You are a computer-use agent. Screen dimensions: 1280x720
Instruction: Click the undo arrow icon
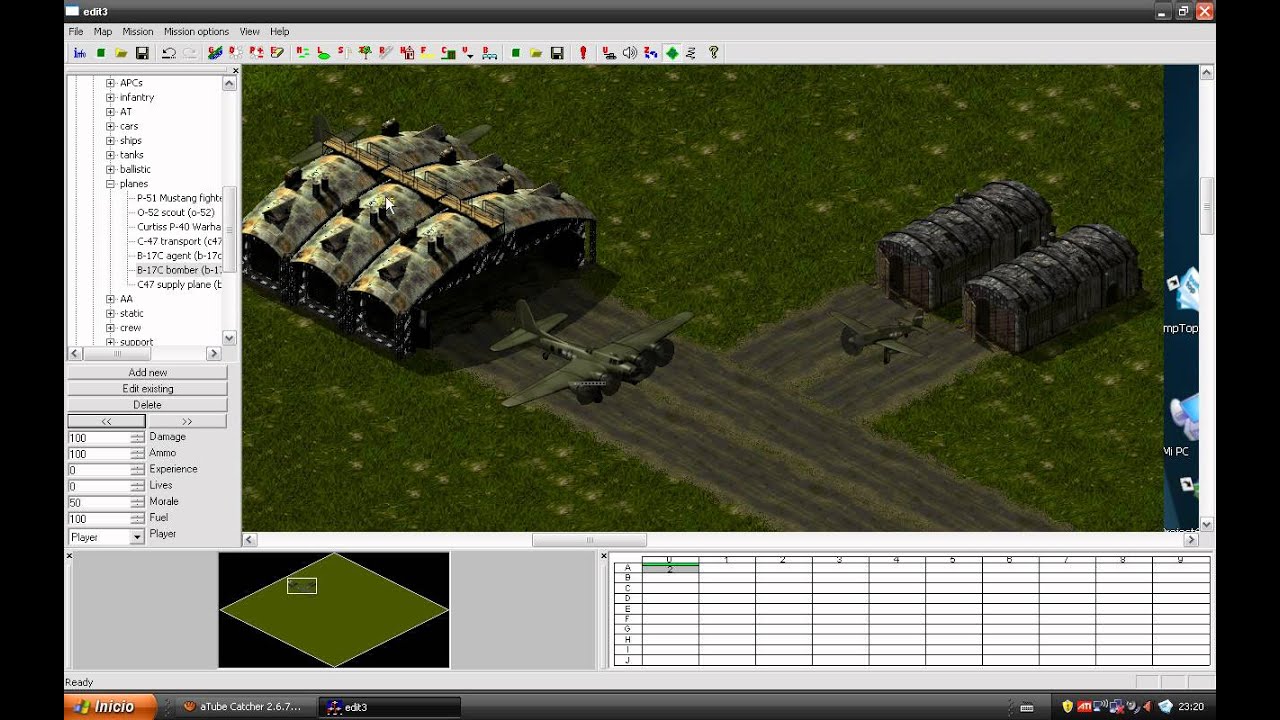click(169, 52)
